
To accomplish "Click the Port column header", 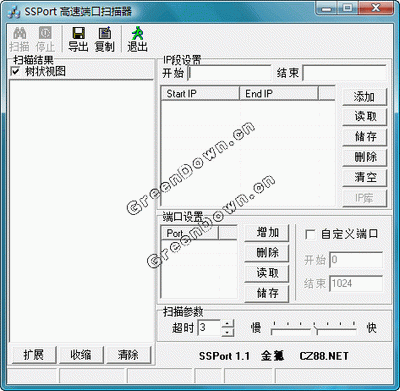I will pos(190,233).
